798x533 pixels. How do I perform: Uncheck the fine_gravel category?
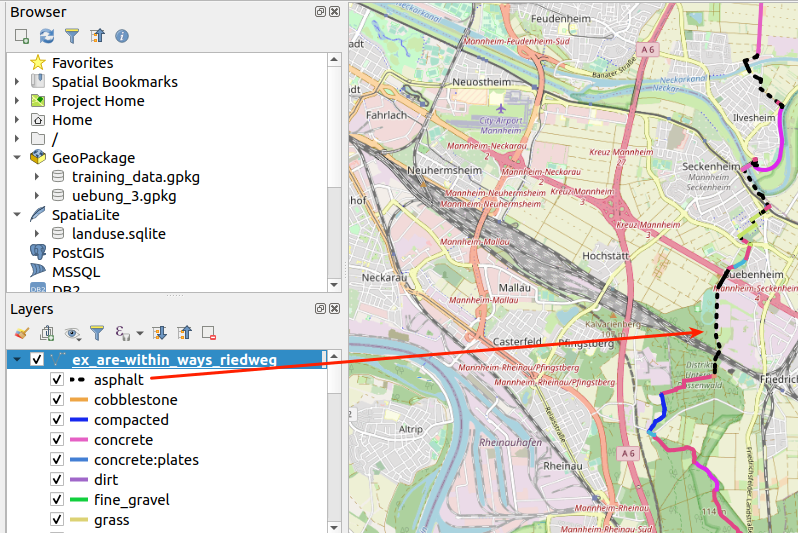(x=57, y=499)
